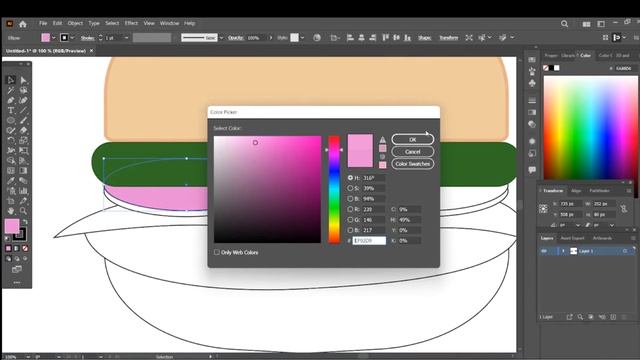Viewport: 640px width, 360px height.
Task: Select the Magic Wand tool
Action: click(x=11, y=90)
